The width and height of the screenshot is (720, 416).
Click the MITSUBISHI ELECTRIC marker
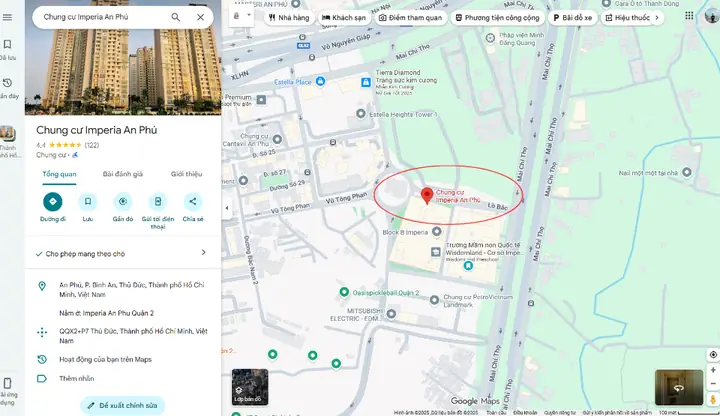coord(391,314)
